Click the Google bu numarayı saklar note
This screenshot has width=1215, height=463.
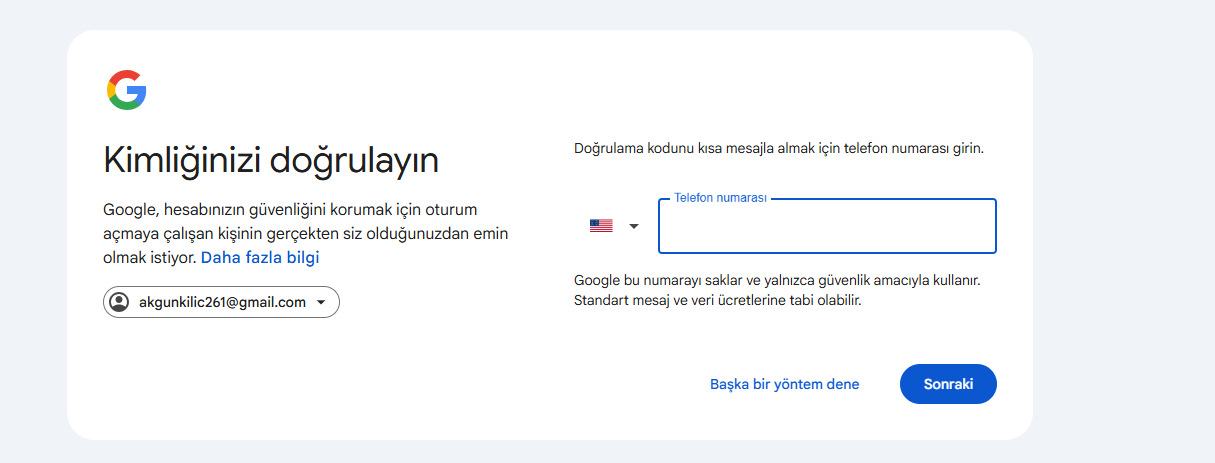777,290
